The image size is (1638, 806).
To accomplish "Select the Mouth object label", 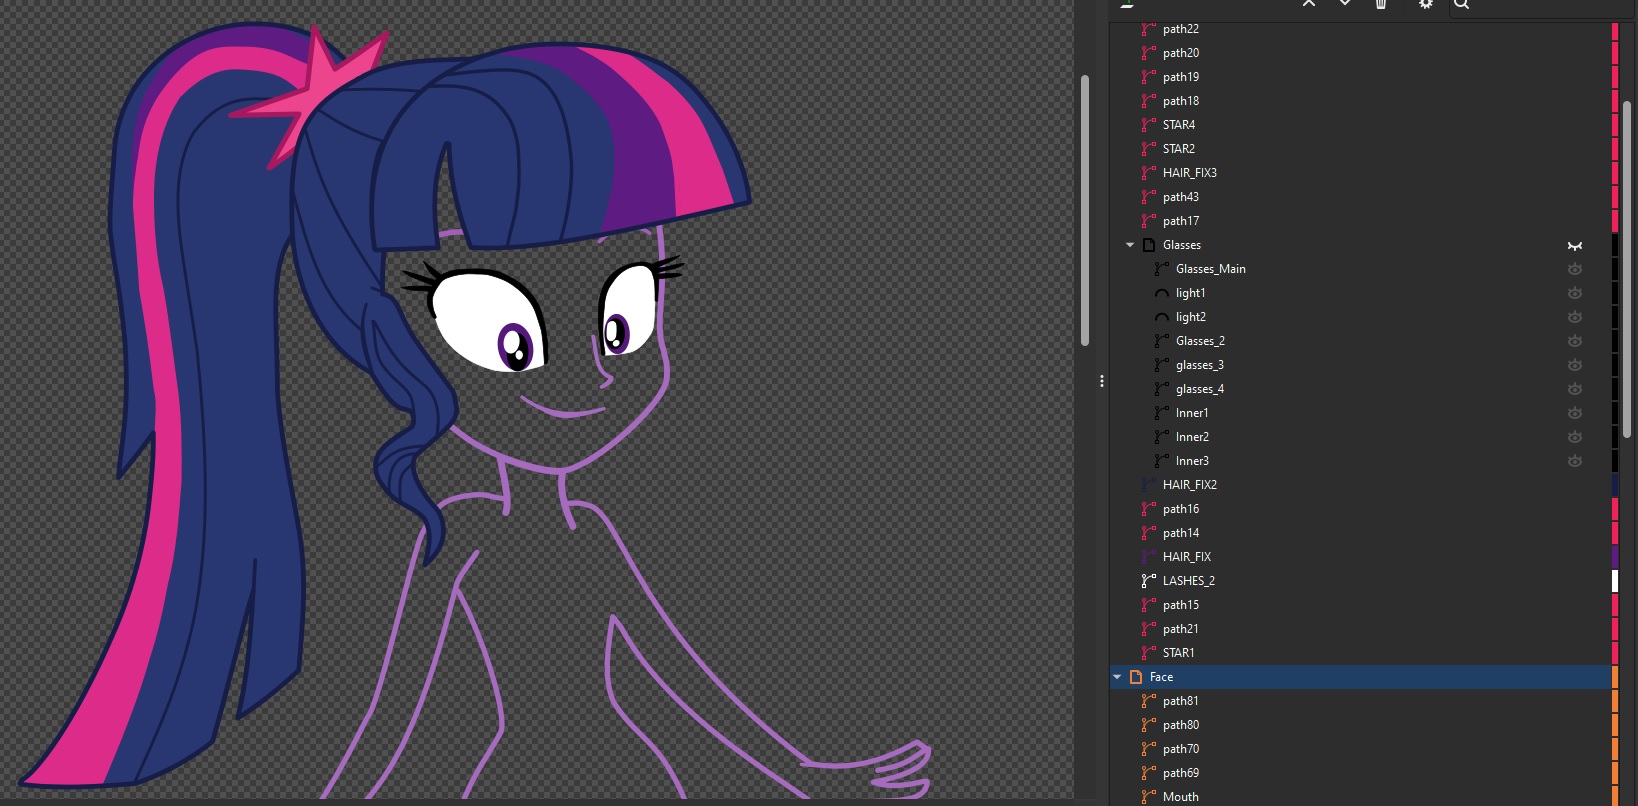I will click(1181, 797).
